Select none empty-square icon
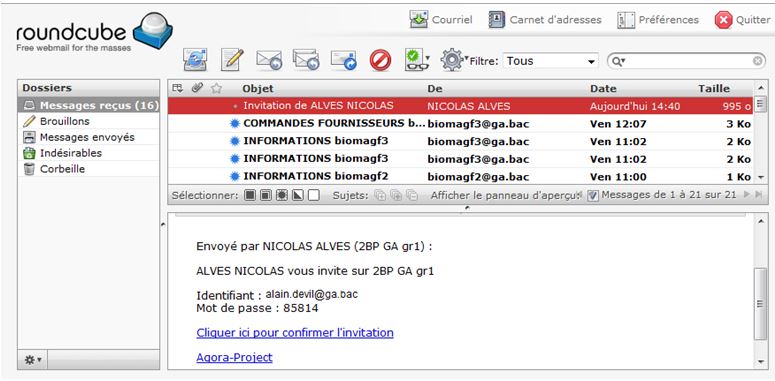This screenshot has height=381, width=775. click(x=313, y=195)
